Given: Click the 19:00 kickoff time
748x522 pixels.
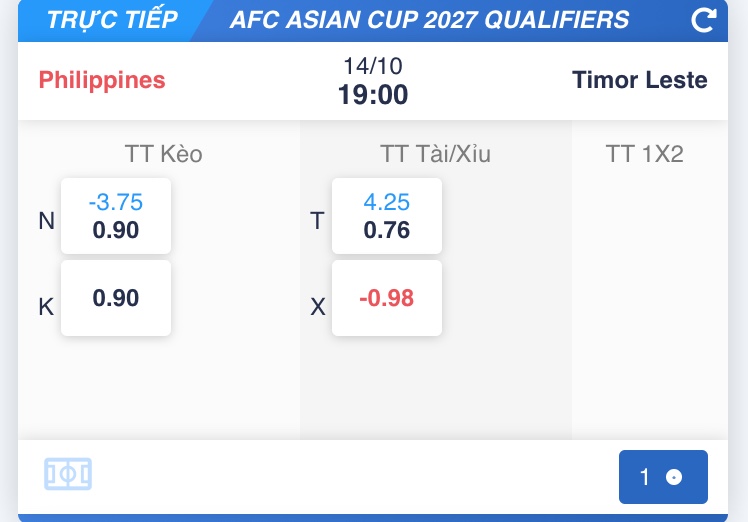Looking at the screenshot, I should 373,95.
